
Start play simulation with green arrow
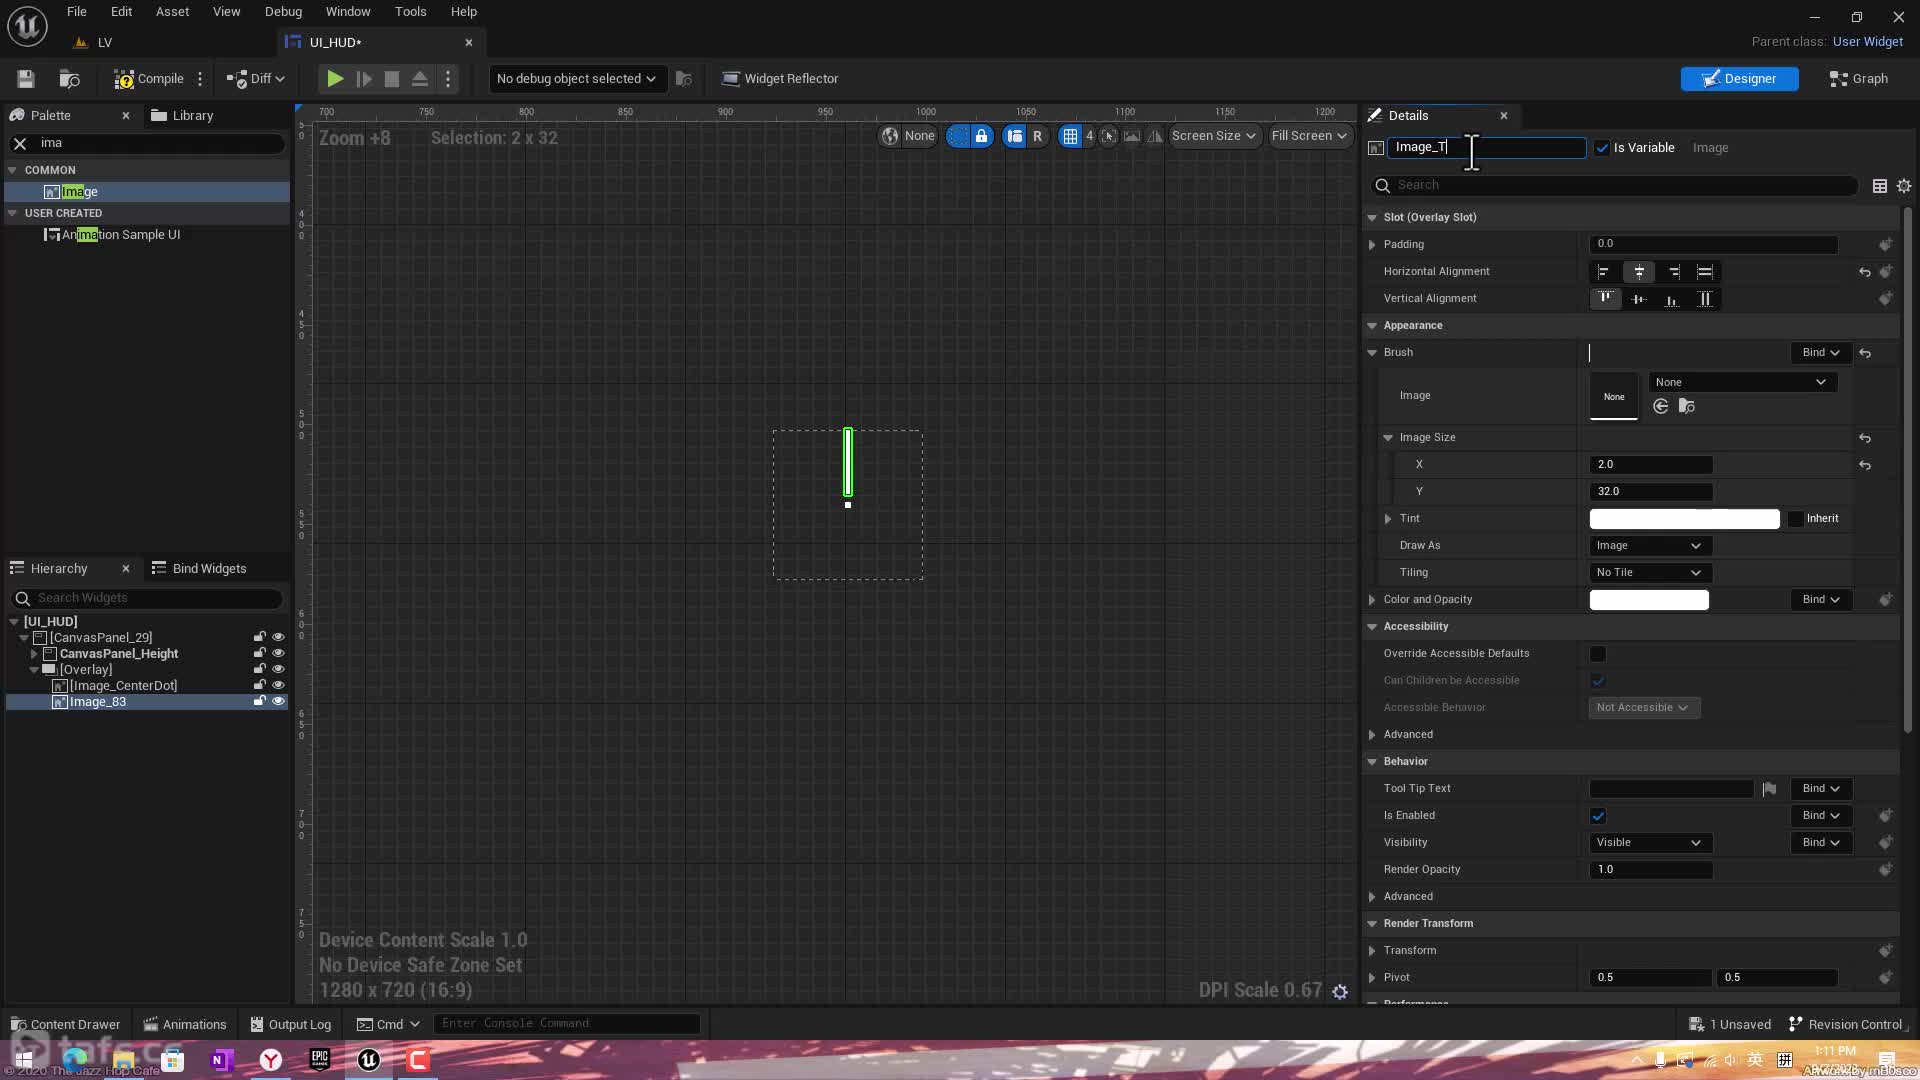point(335,79)
